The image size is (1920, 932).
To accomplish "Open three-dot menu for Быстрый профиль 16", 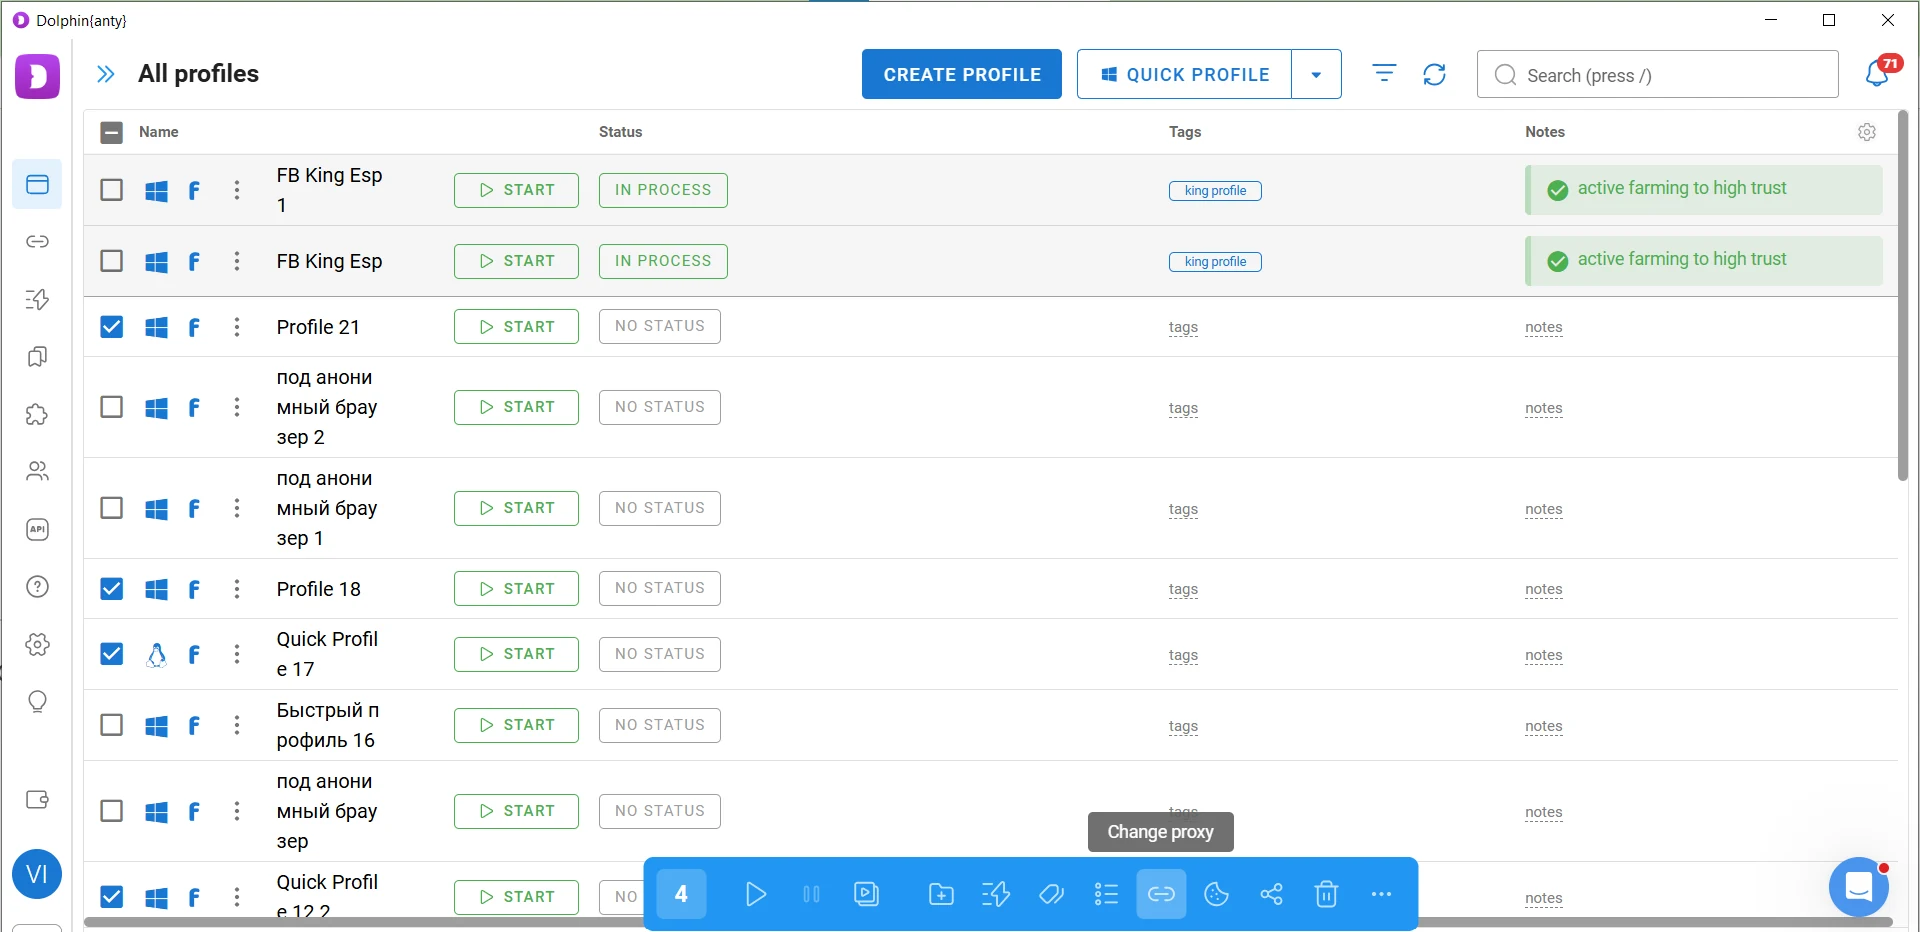I will point(237,725).
